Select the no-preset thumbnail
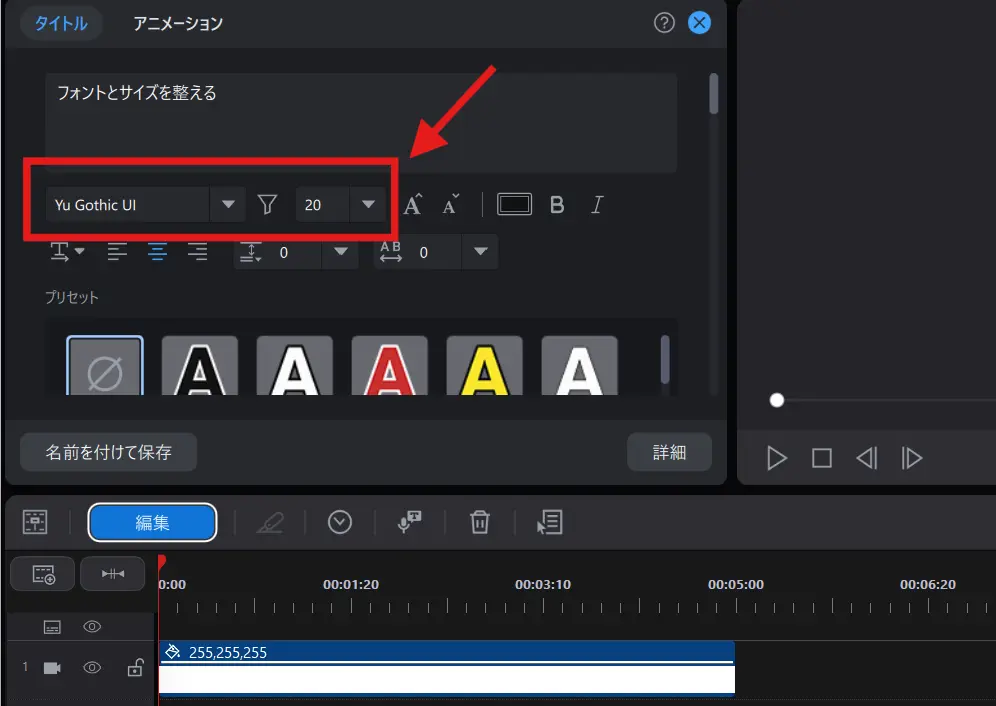The image size is (996, 706). tap(105, 366)
